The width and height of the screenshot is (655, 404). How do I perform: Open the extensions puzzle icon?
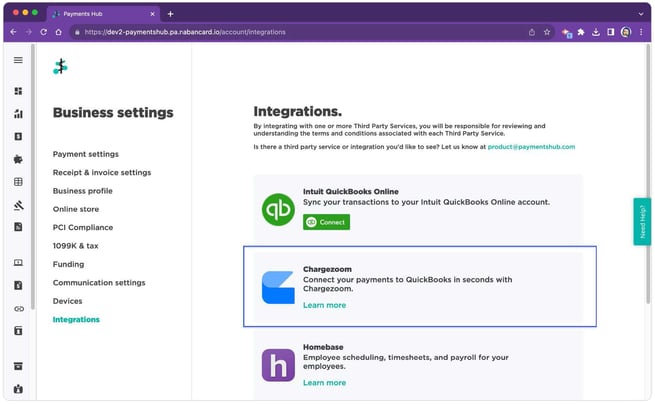[x=581, y=32]
